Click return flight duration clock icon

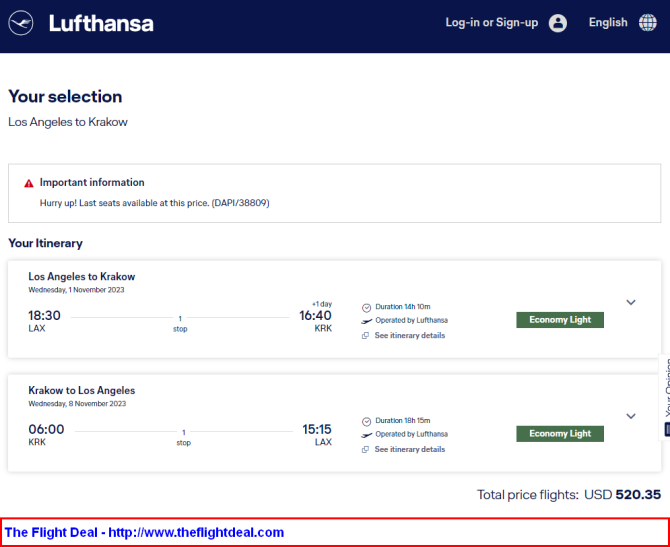[x=366, y=422]
